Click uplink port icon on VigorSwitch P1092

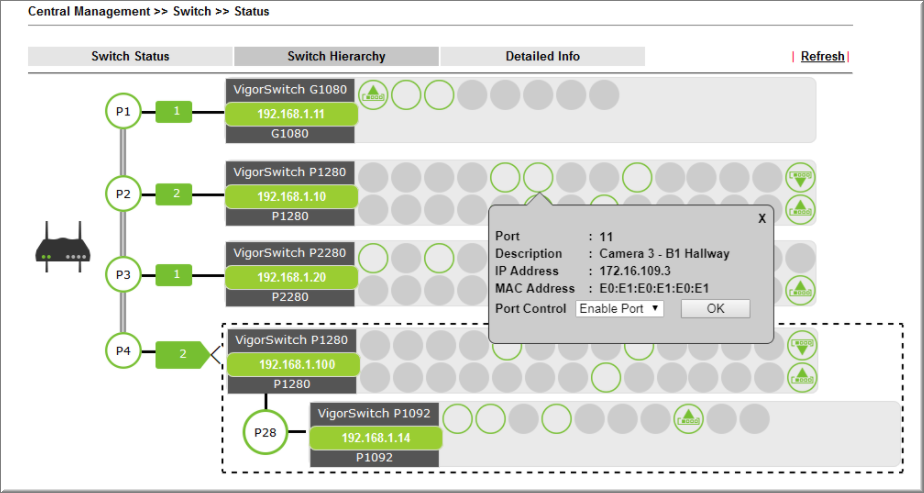click(688, 419)
